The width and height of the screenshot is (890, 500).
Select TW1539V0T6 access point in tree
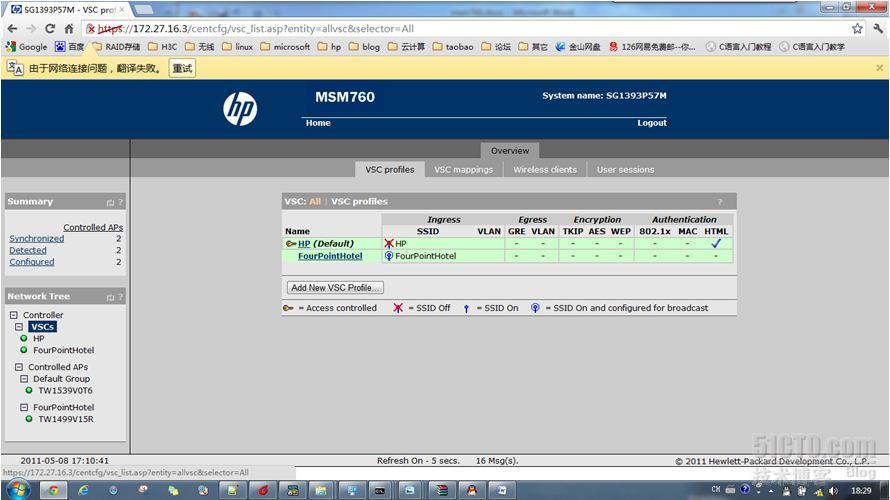65,390
